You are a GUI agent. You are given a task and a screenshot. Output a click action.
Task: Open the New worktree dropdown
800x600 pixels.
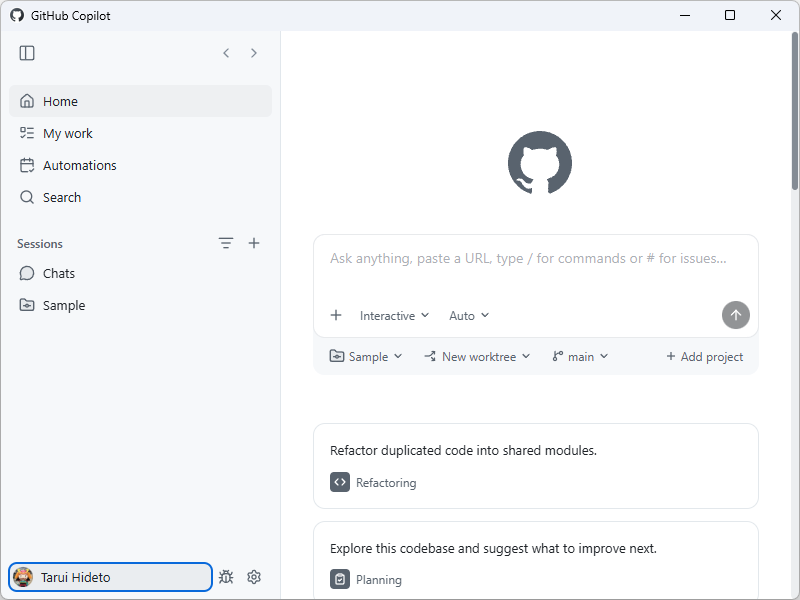tap(477, 357)
